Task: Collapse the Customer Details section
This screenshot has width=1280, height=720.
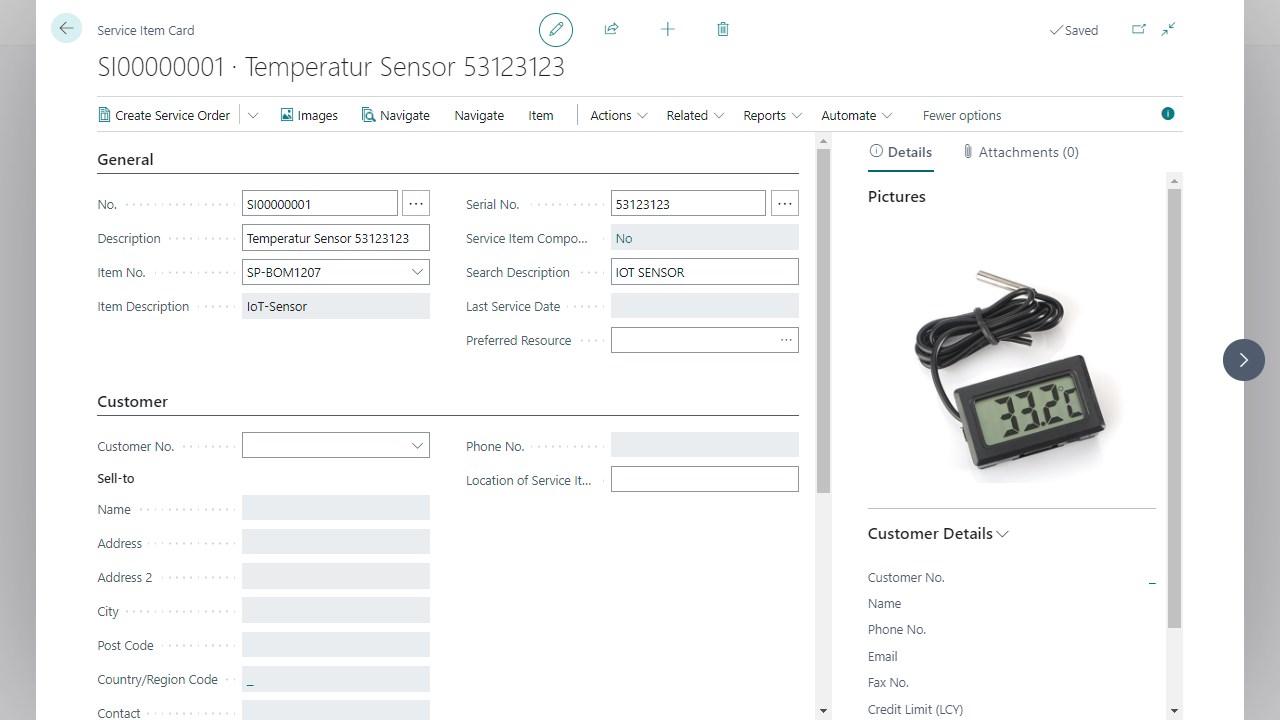Action: tap(1002, 533)
